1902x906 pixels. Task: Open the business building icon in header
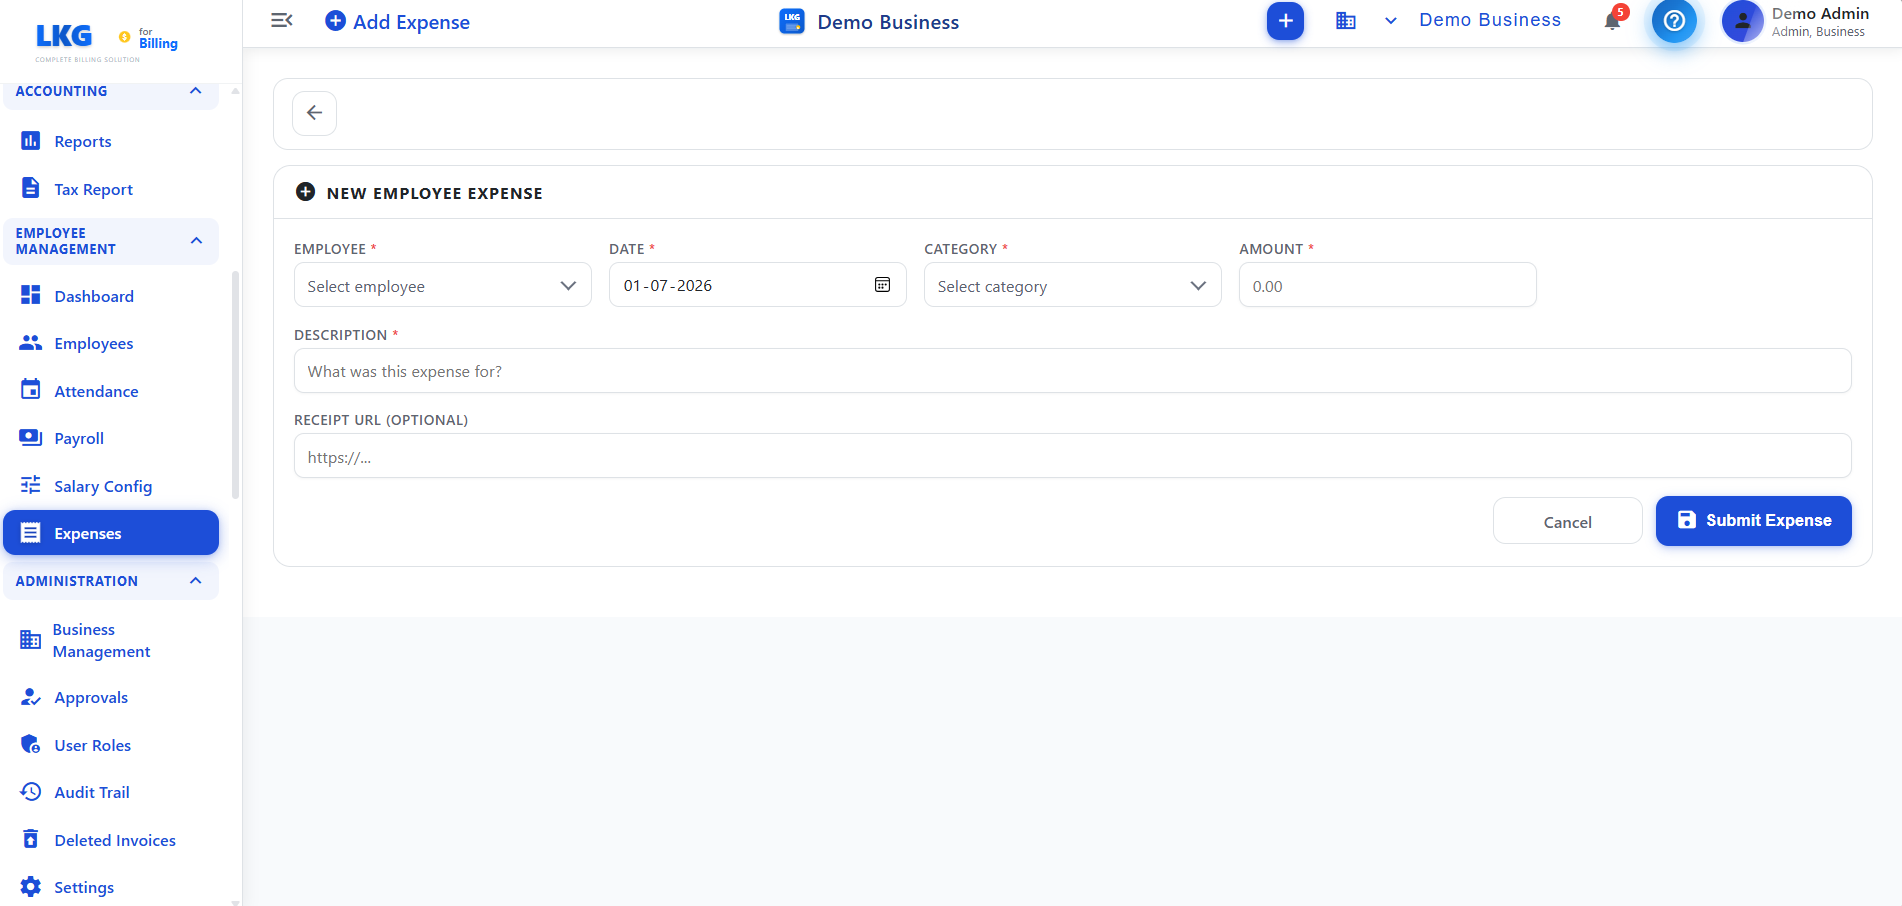(x=1346, y=21)
